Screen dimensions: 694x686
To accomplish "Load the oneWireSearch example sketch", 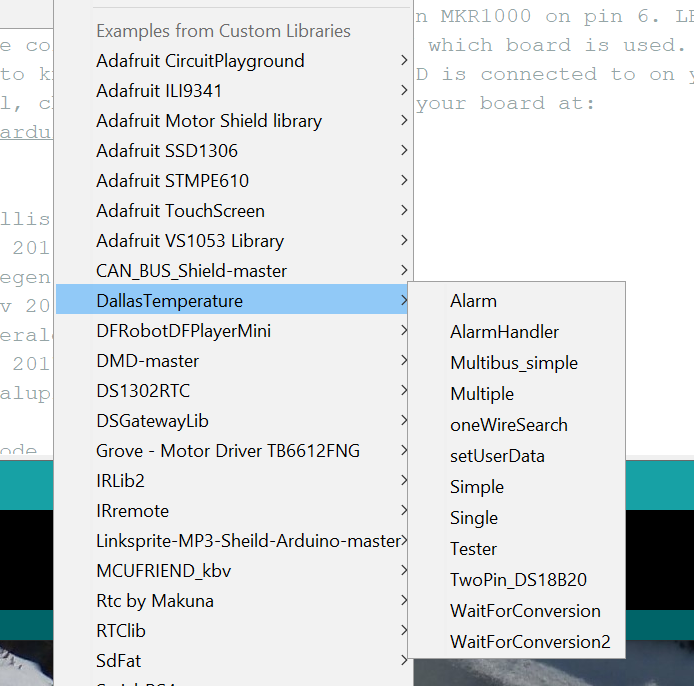I will pyautogui.click(x=517, y=425).
